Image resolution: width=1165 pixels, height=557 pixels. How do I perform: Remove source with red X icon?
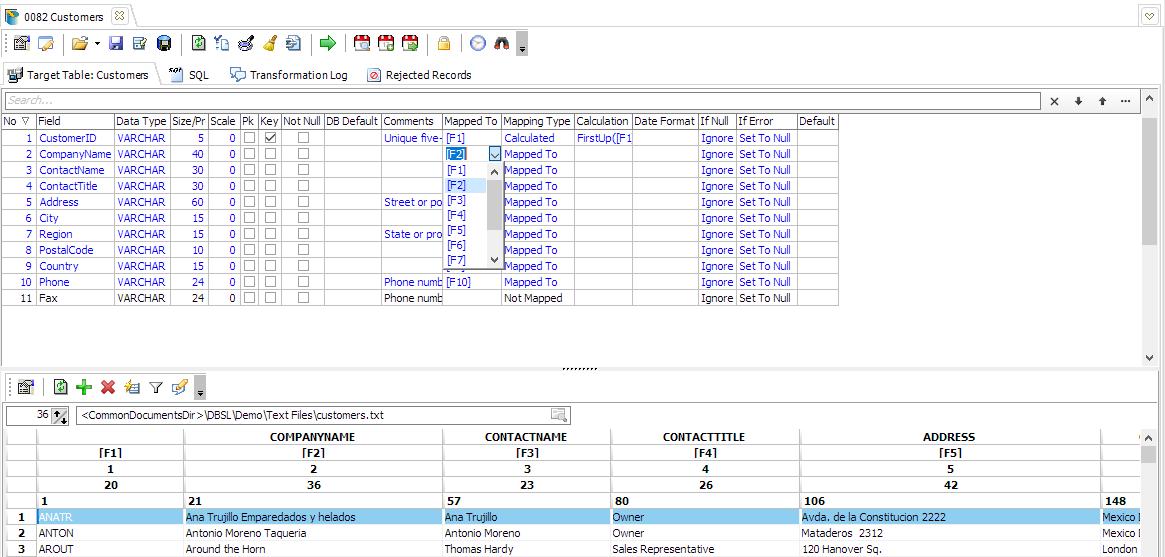(108, 387)
